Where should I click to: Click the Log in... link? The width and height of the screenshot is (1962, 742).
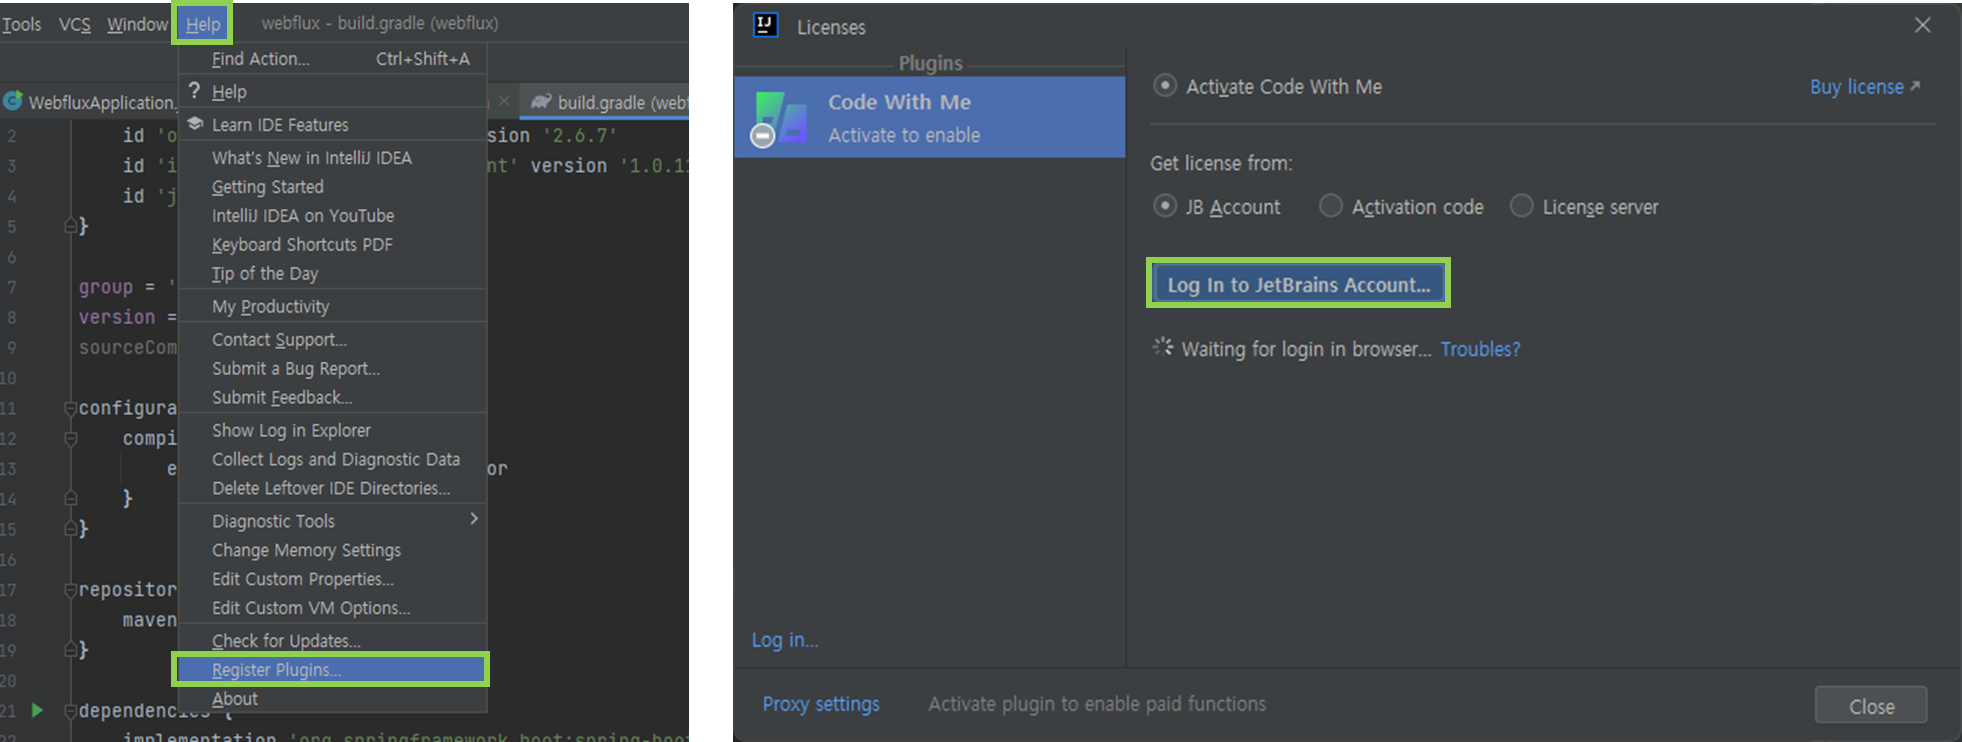785,640
